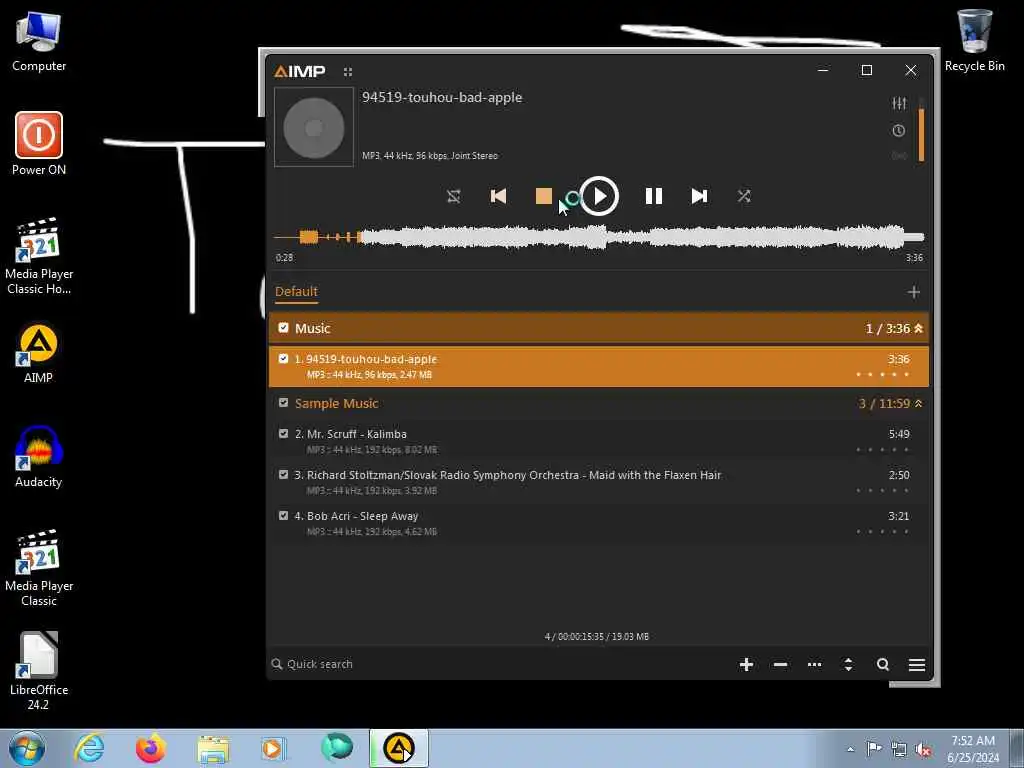Open the hamburger playlist menu
This screenshot has height=768, width=1024.
[917, 664]
